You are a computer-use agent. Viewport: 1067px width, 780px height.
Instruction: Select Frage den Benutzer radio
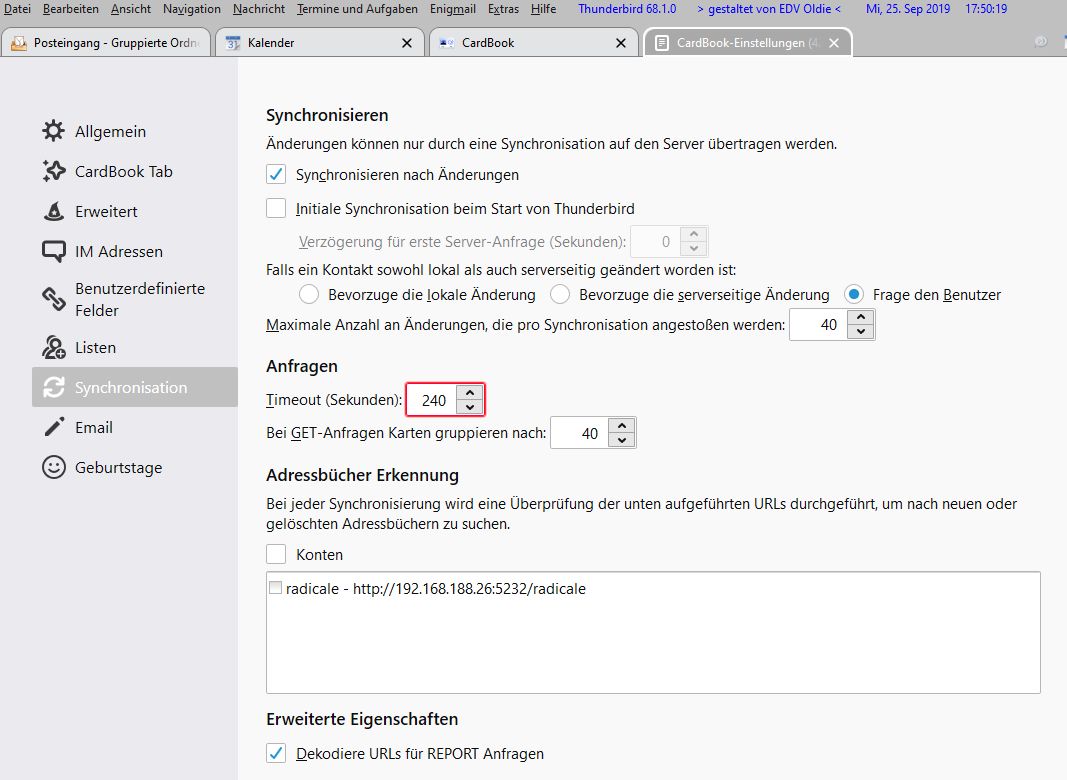pos(853,294)
